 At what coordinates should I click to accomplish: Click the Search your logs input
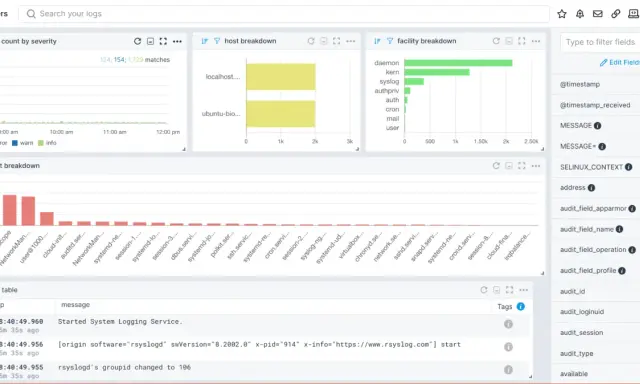tap(284, 14)
